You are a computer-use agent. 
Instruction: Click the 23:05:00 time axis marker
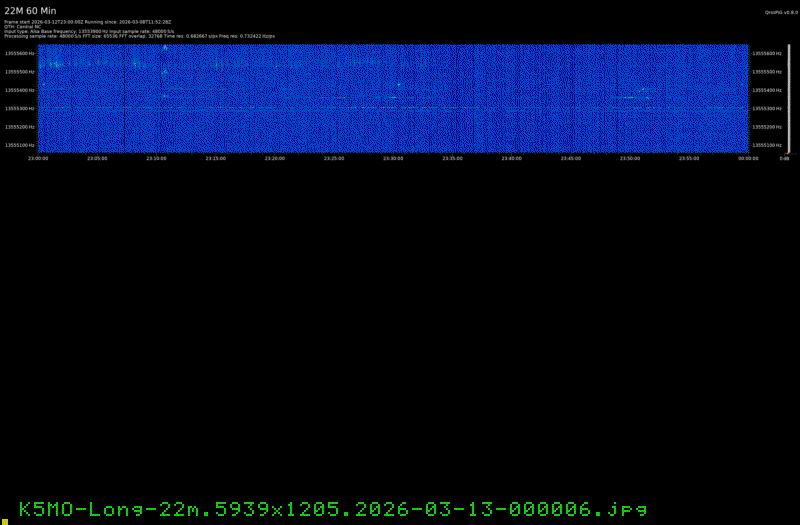[x=97, y=158]
